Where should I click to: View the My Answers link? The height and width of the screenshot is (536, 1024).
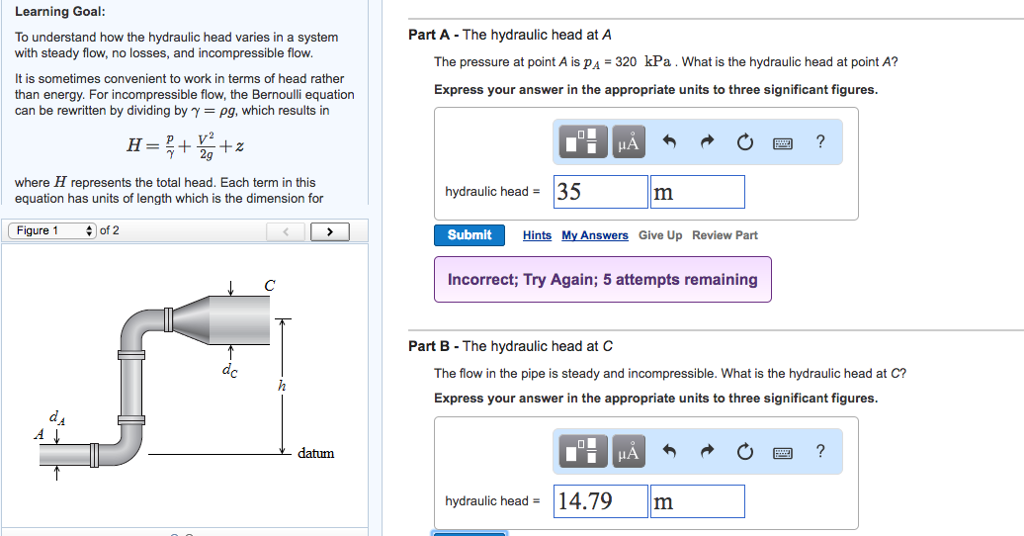click(x=595, y=236)
